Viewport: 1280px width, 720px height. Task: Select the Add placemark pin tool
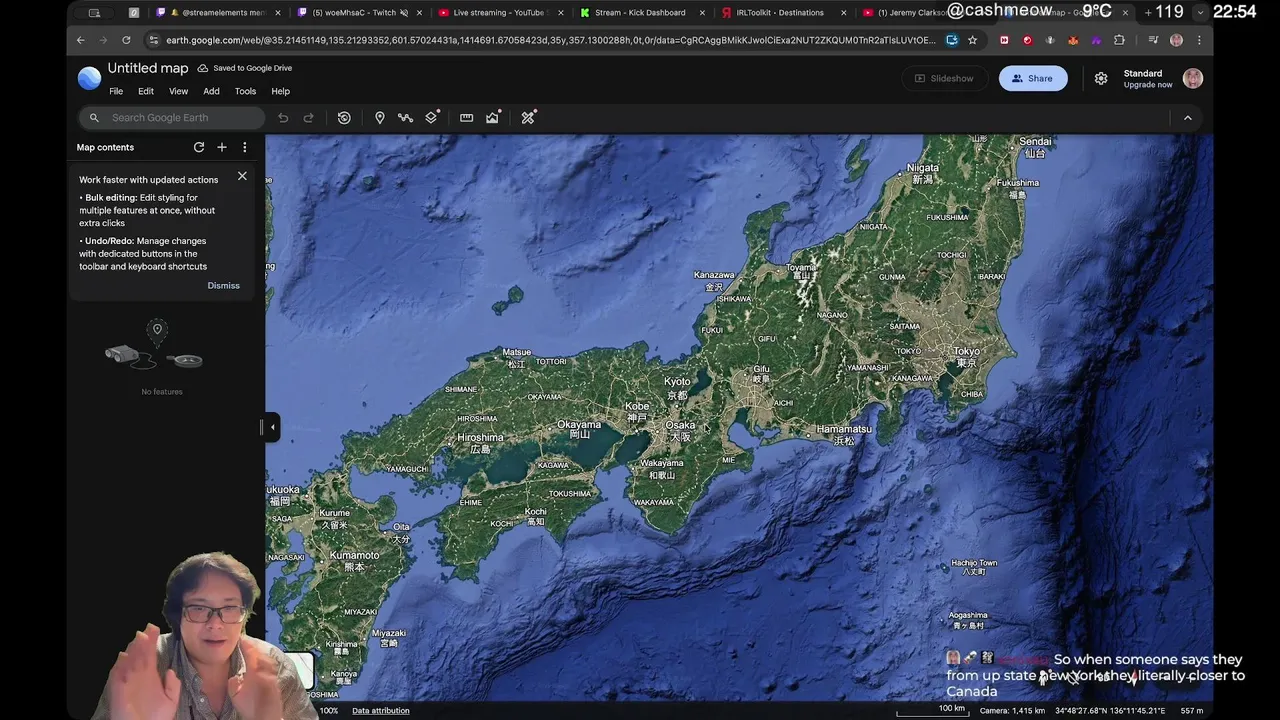click(380, 118)
